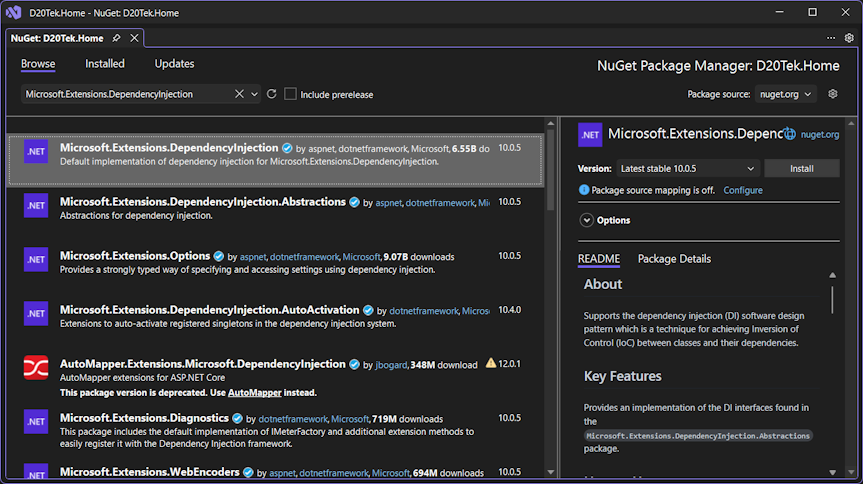Viewport: 863px width, 484px height.
Task: Install the selected package
Action: [801, 168]
